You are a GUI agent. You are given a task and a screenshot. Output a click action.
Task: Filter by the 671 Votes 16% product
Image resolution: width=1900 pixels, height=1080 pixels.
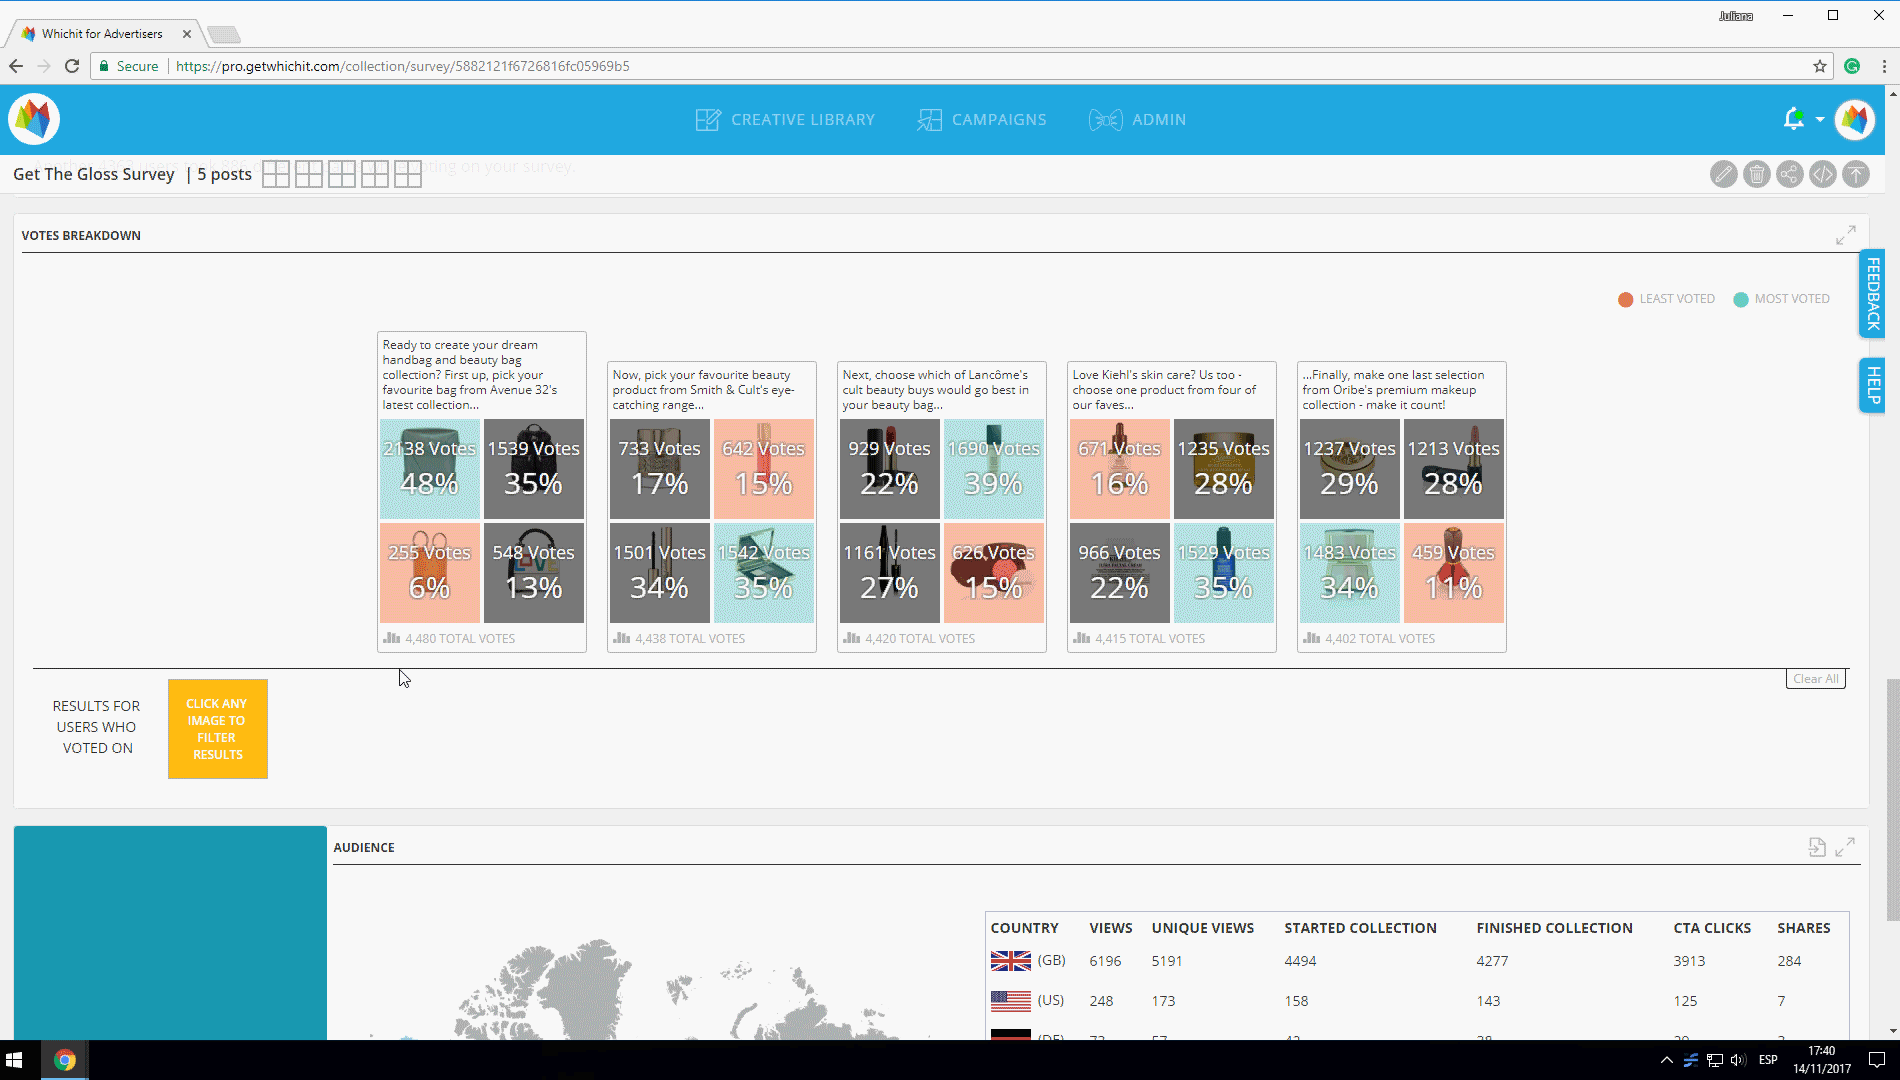(1120, 469)
